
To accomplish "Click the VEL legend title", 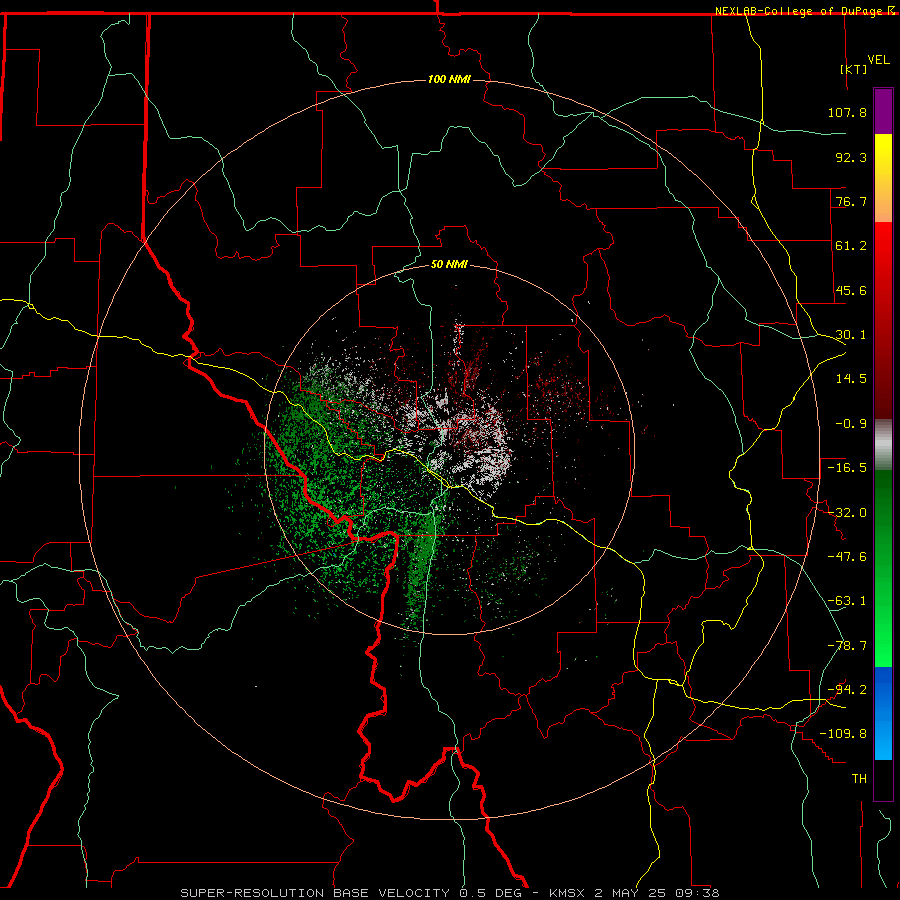I will (x=878, y=60).
